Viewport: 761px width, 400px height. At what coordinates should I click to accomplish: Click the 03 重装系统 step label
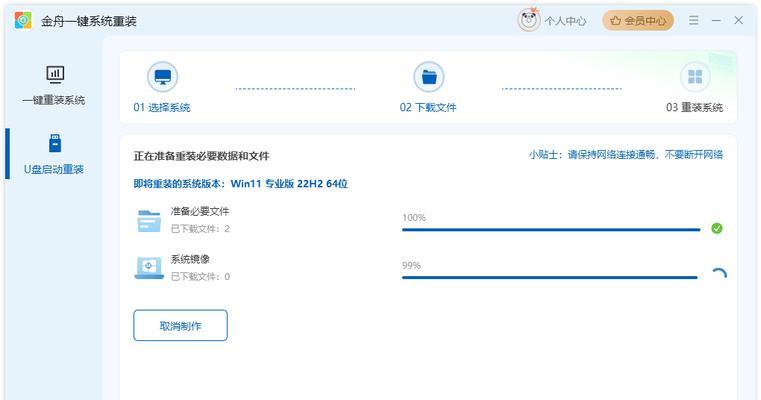tap(695, 107)
